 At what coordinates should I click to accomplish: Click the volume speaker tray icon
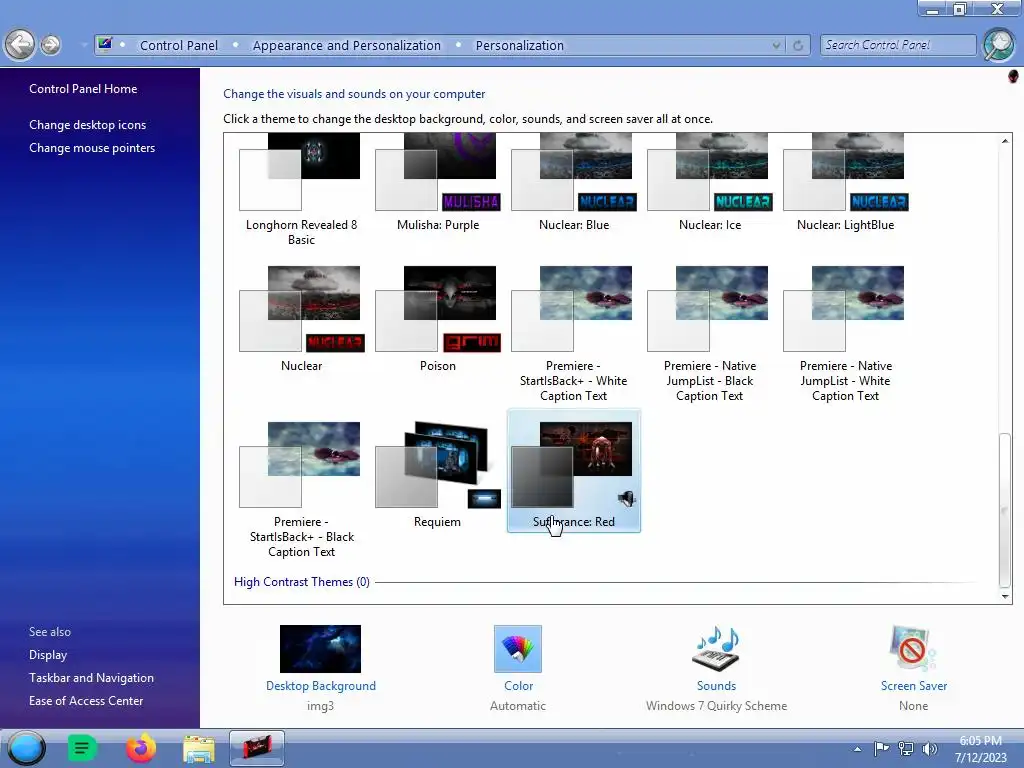point(930,748)
